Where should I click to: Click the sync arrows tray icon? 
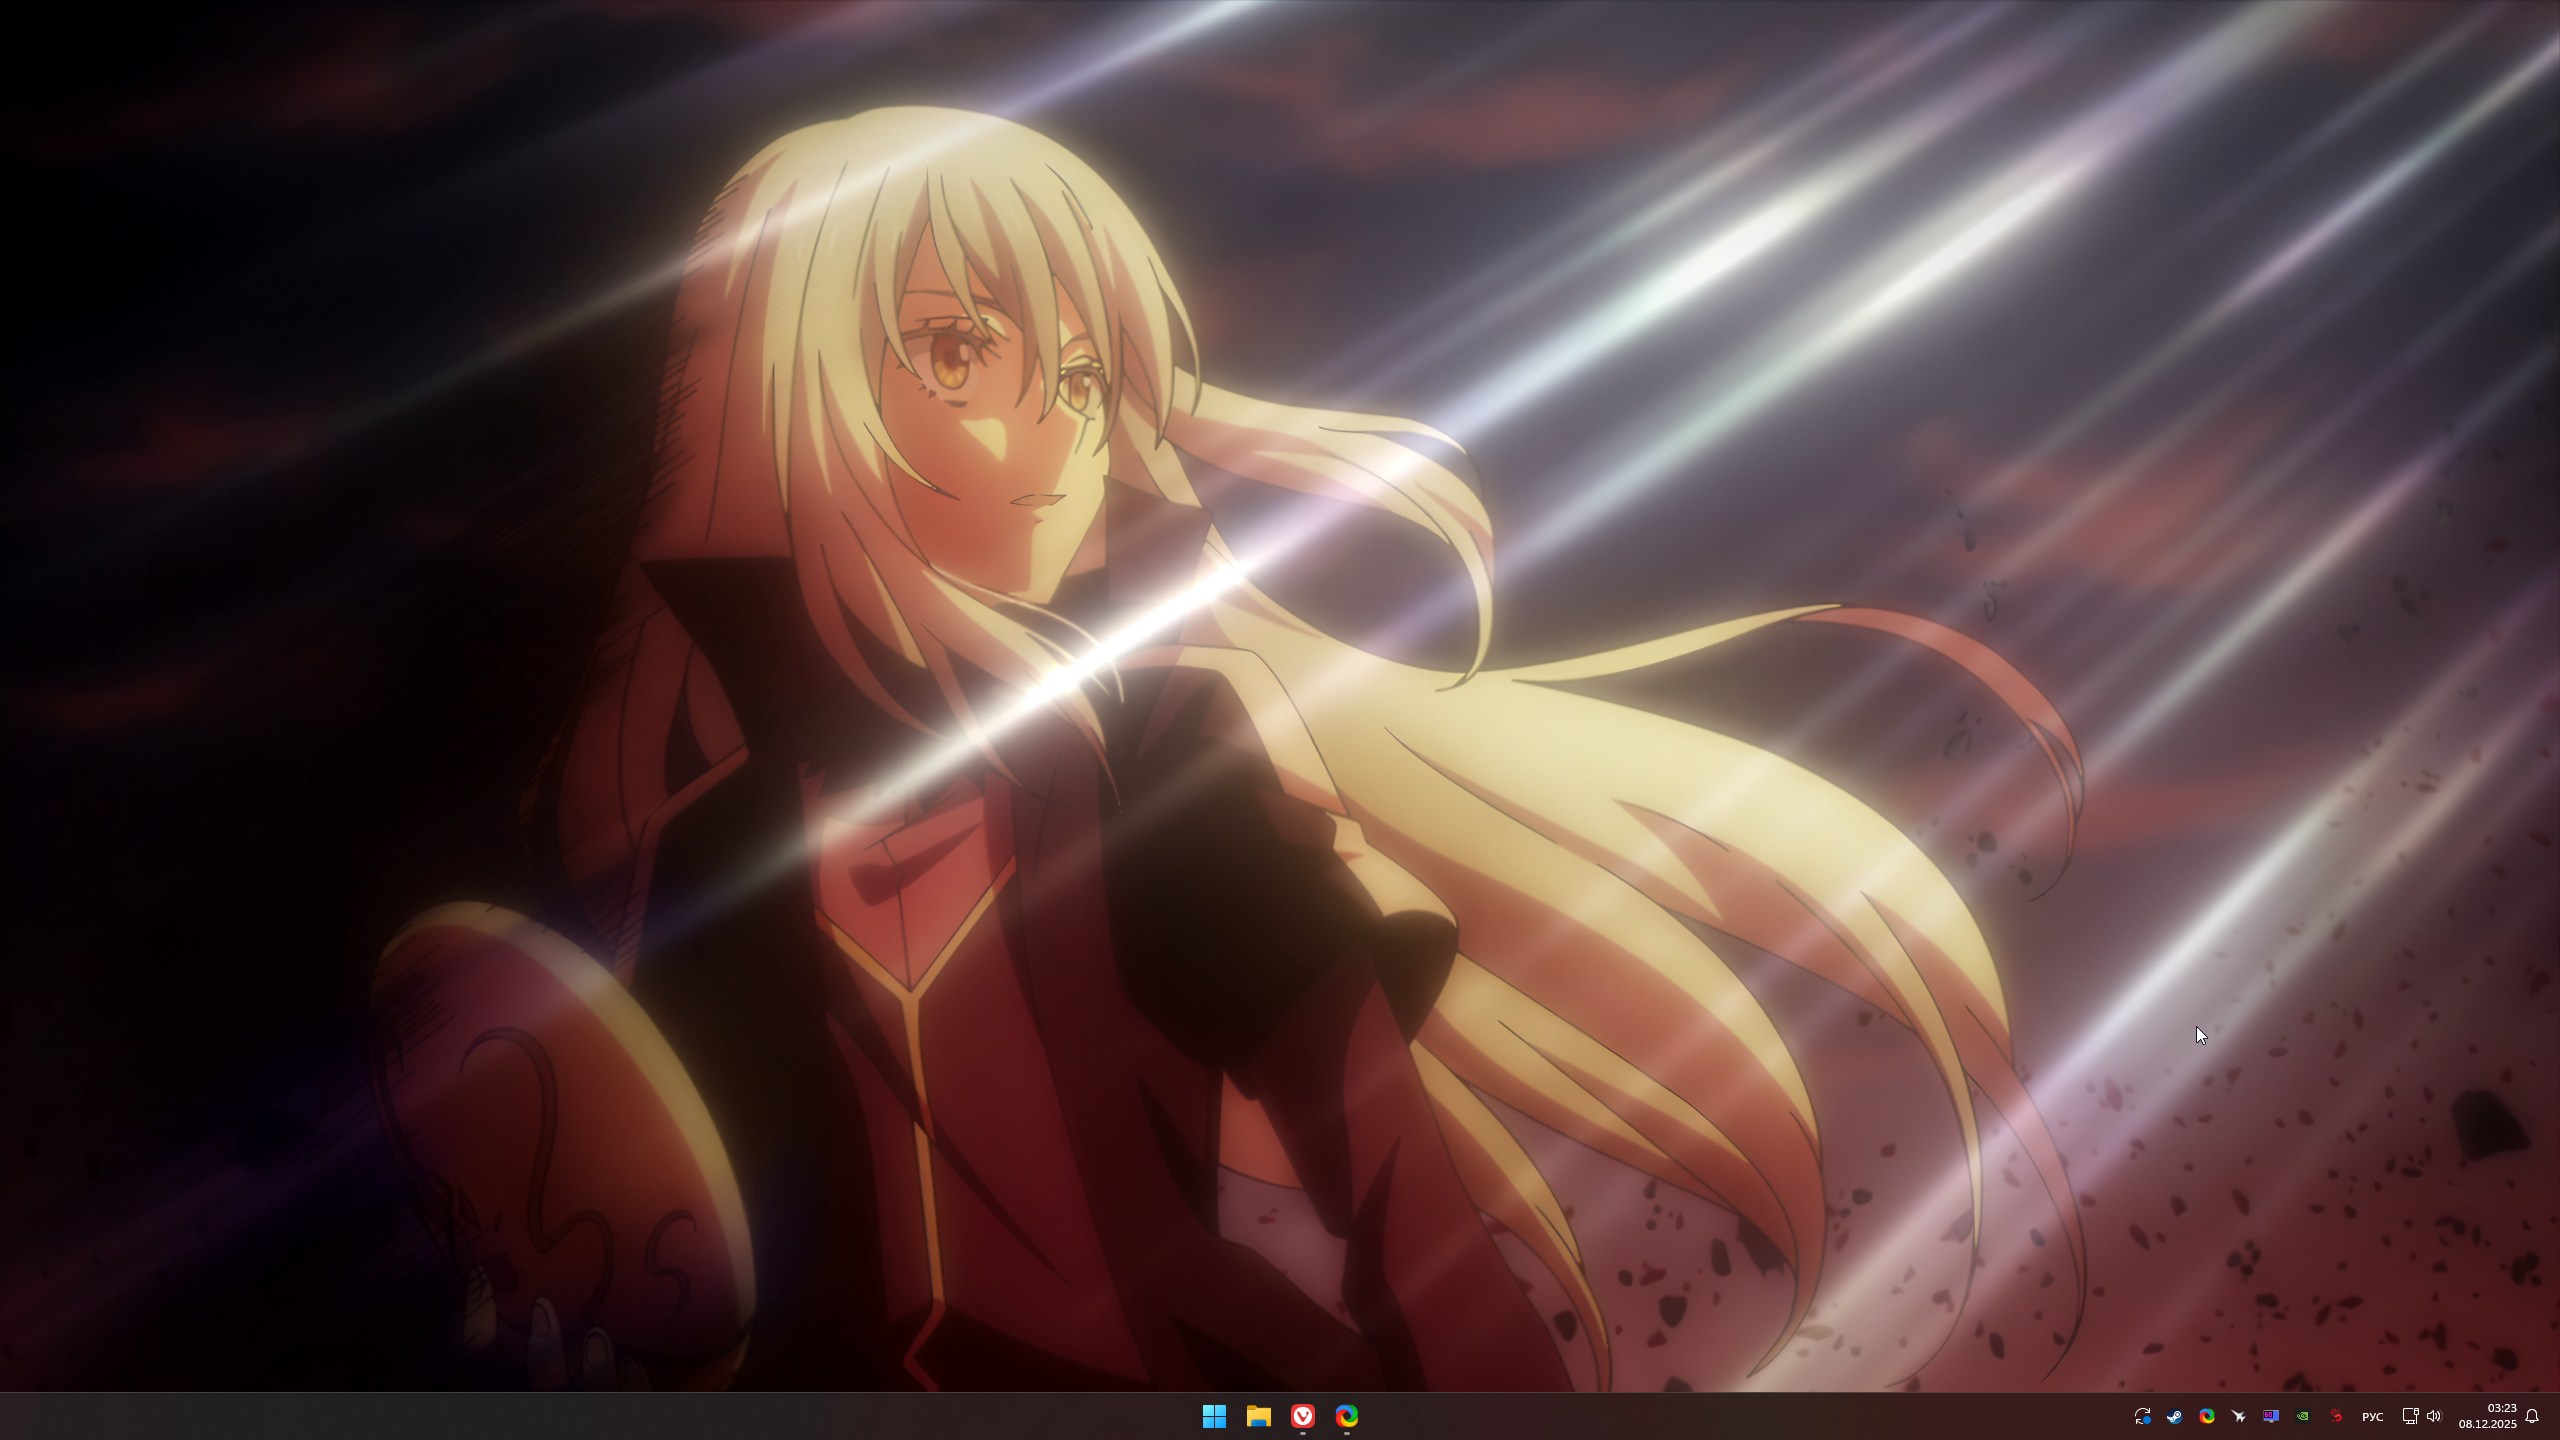coord(2142,1416)
